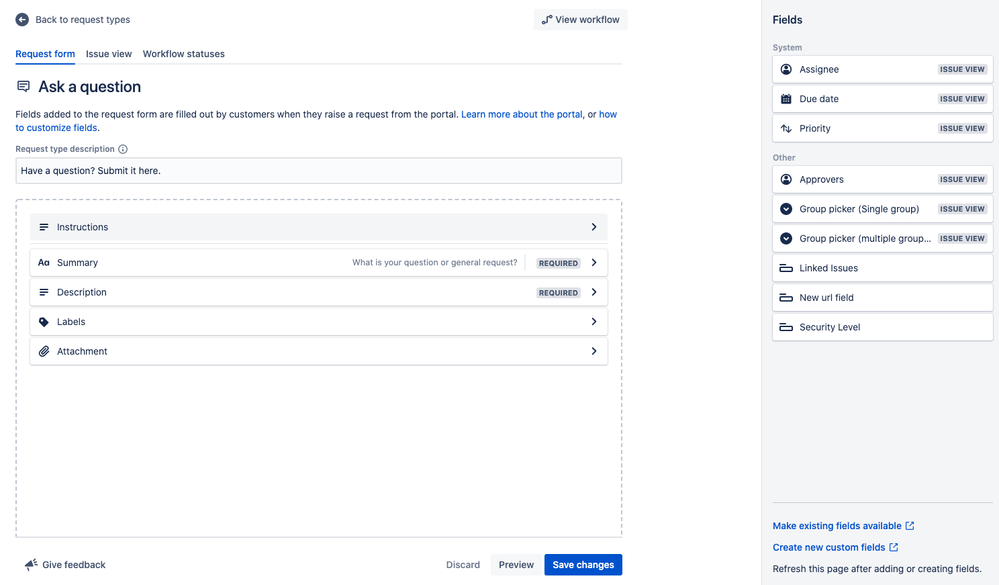Click the New url field icon

pos(786,298)
